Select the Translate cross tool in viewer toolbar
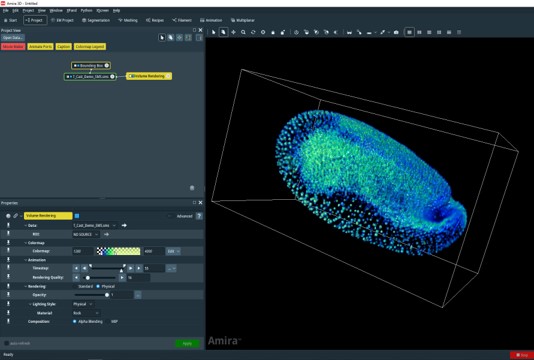534x360 pixels. (x=233, y=32)
